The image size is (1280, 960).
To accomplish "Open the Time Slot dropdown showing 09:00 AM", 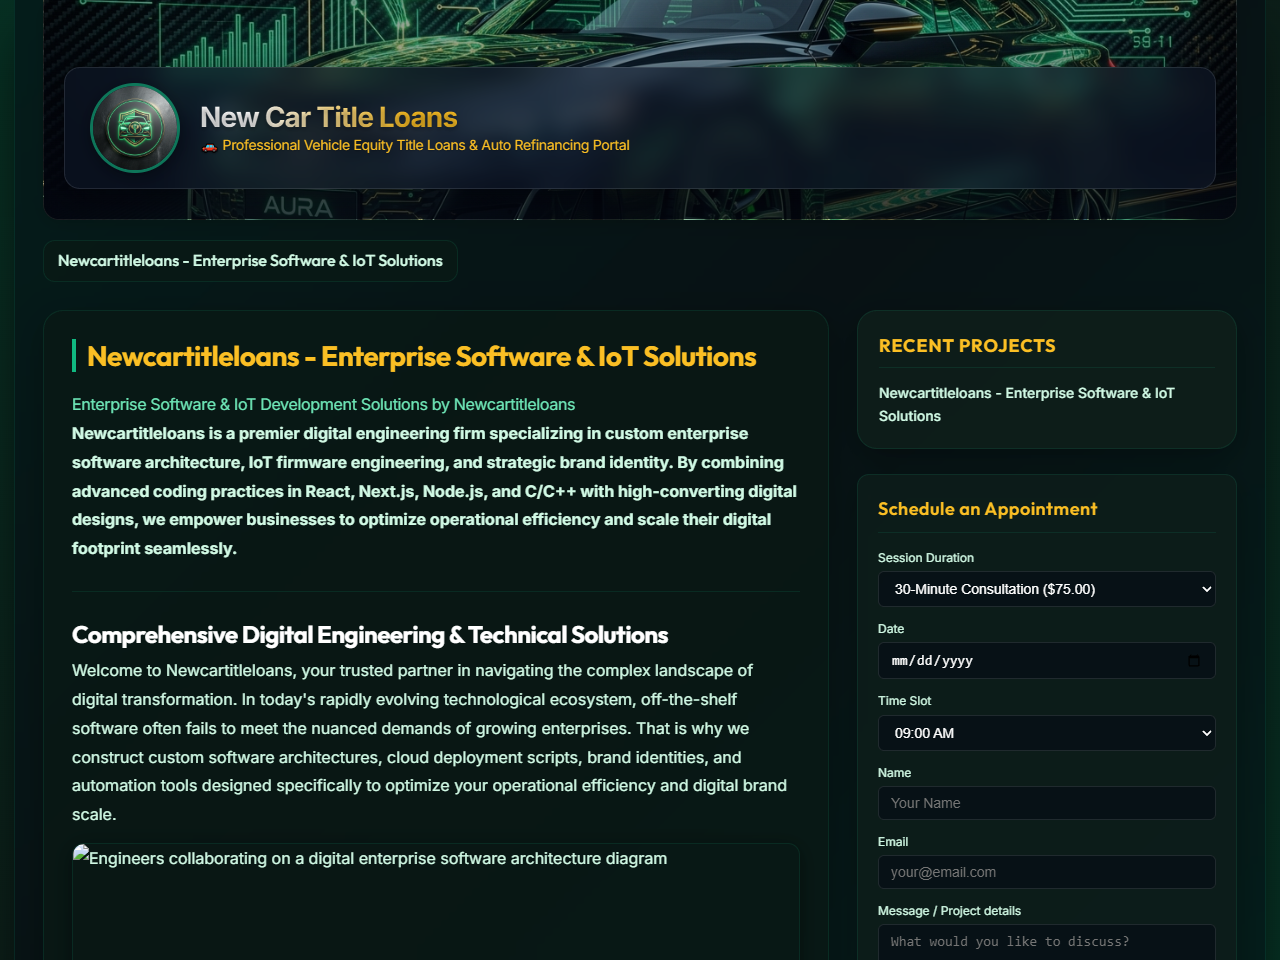I will pos(1046,733).
